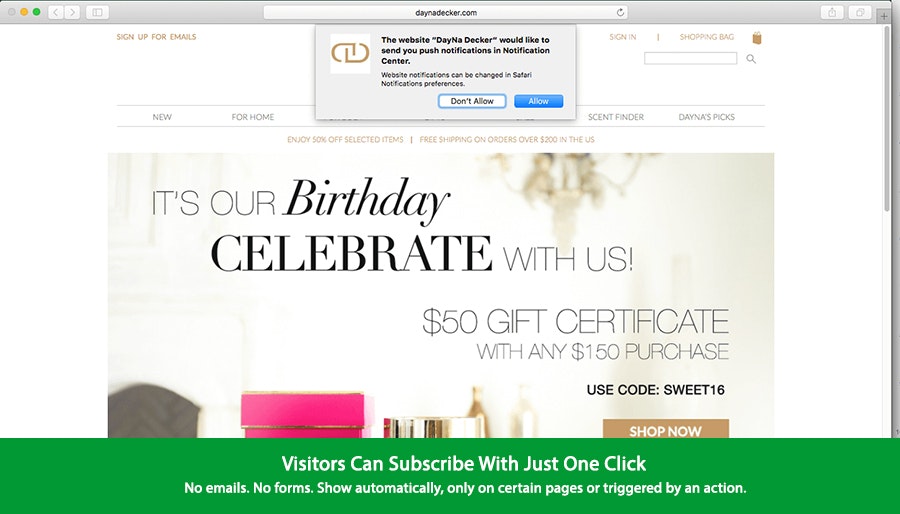Open the FOR HOME menu
Viewport: 900px width, 514px height.
(x=253, y=117)
